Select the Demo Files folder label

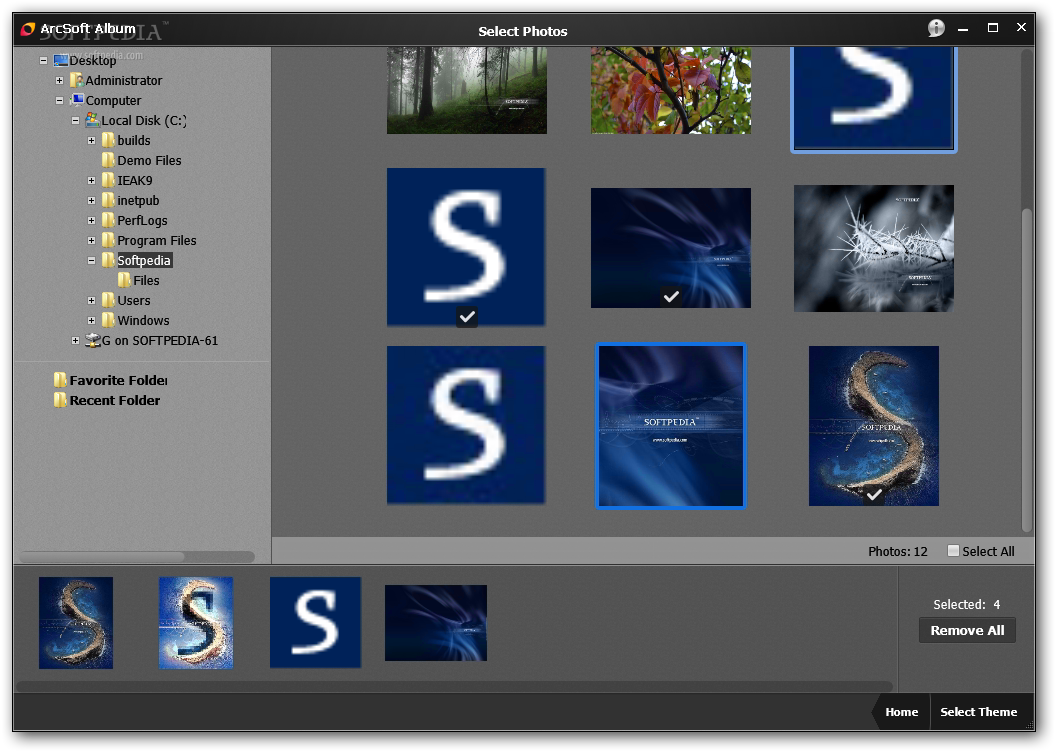point(150,160)
